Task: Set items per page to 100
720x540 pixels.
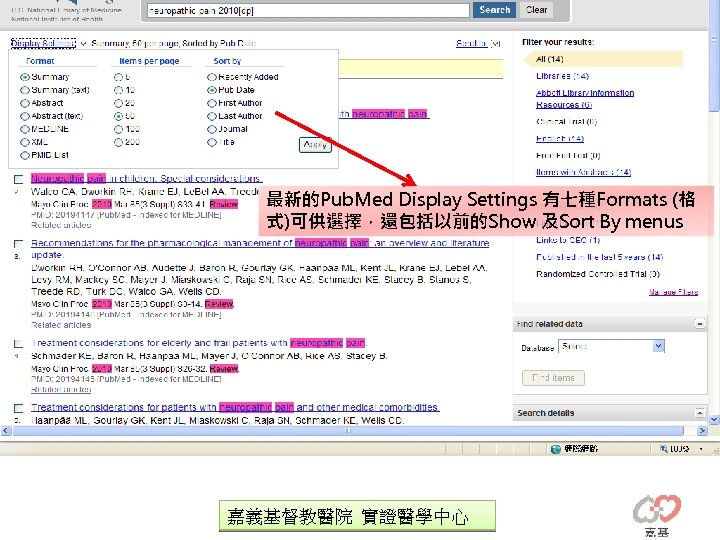Action: [118, 129]
